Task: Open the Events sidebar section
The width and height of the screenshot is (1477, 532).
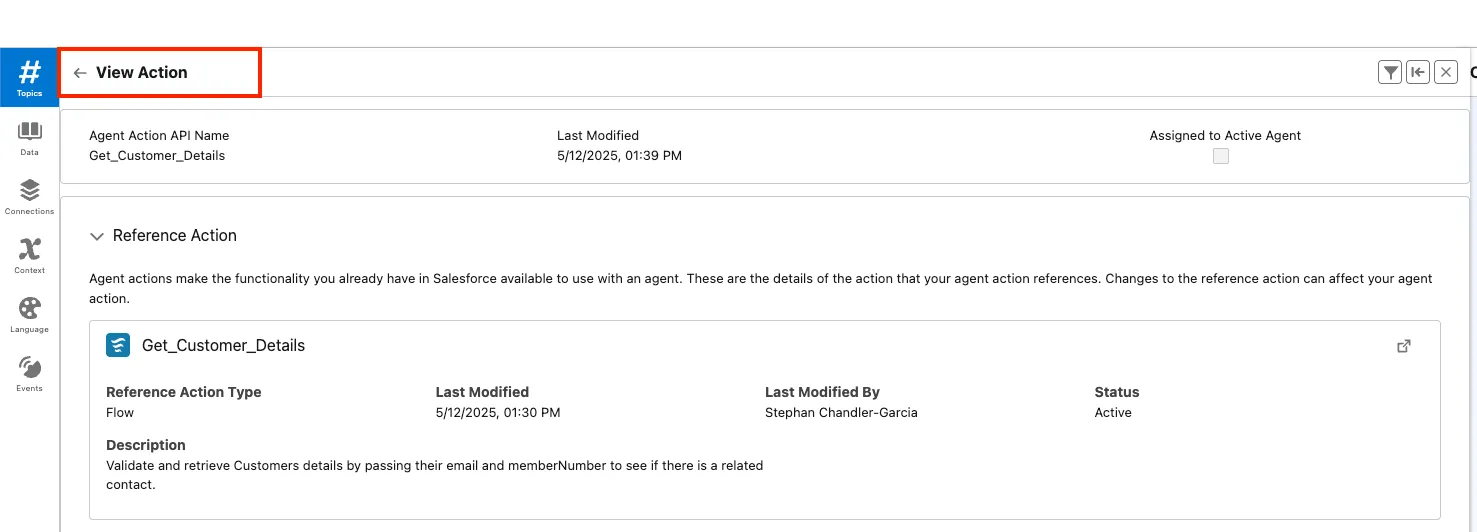Action: (29, 373)
